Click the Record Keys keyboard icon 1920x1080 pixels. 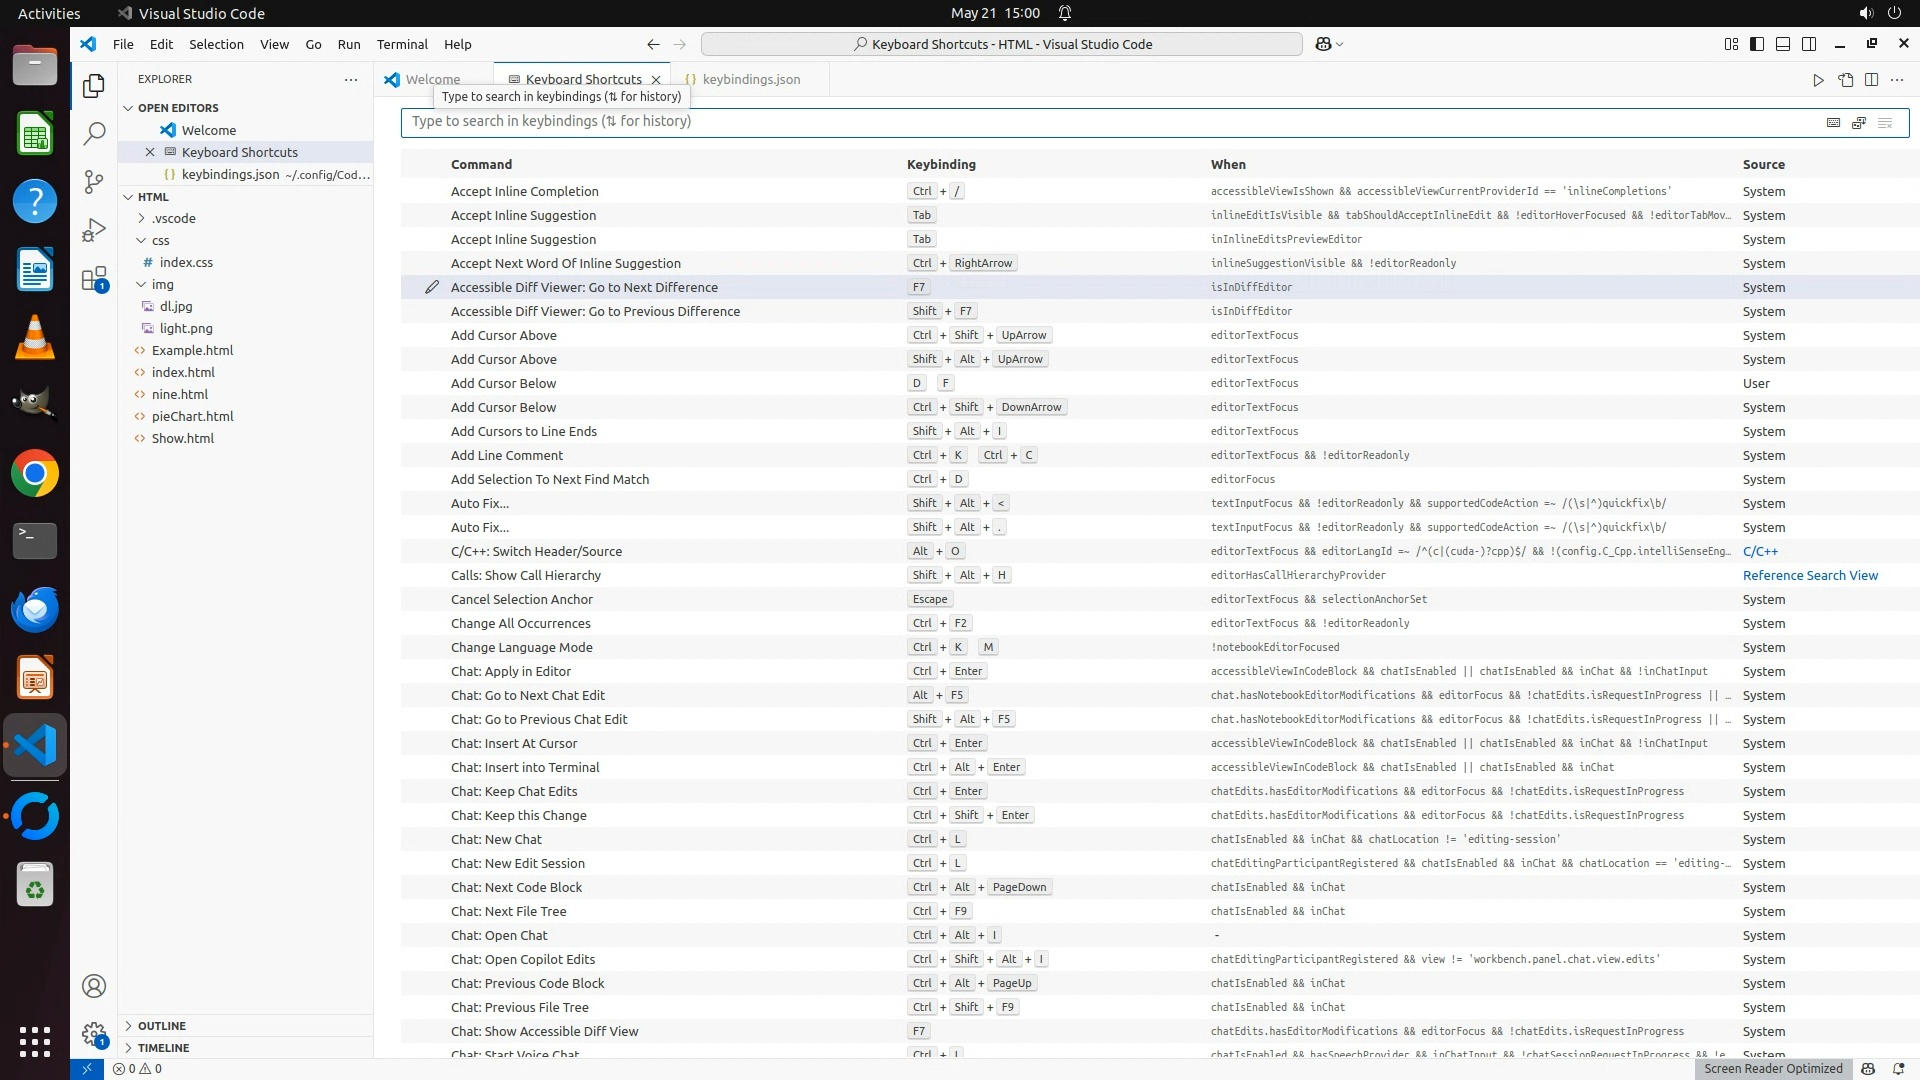pos(1833,122)
